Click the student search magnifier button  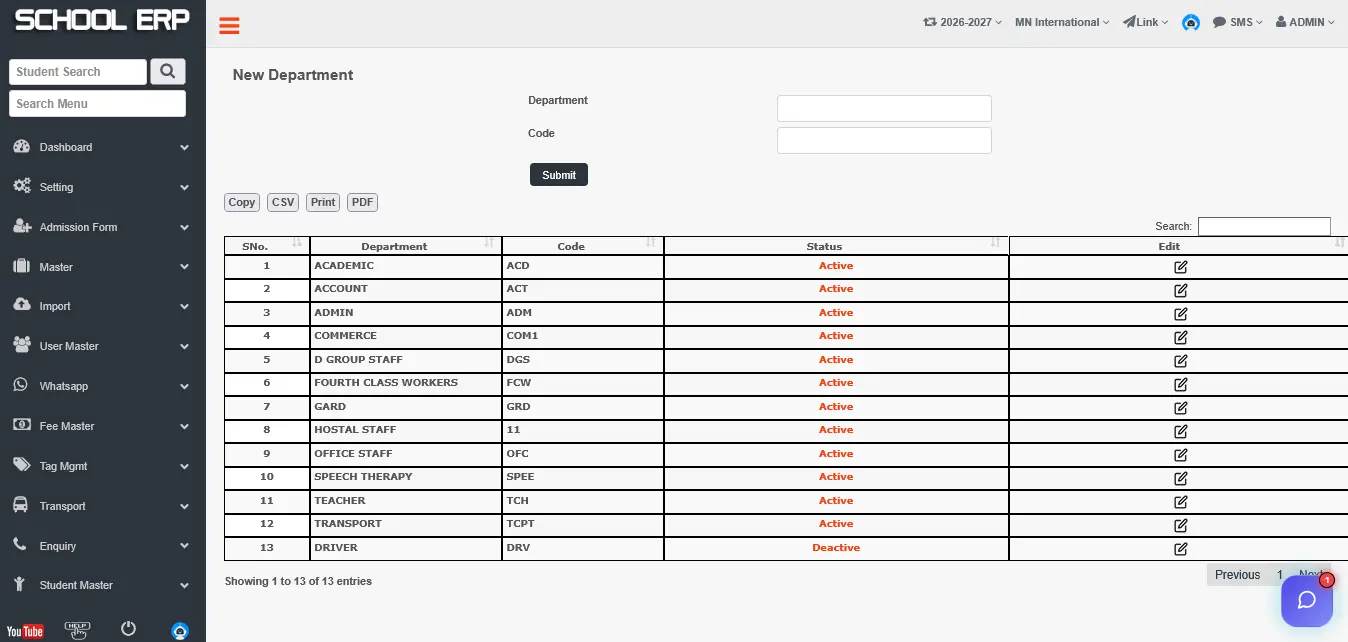(168, 72)
